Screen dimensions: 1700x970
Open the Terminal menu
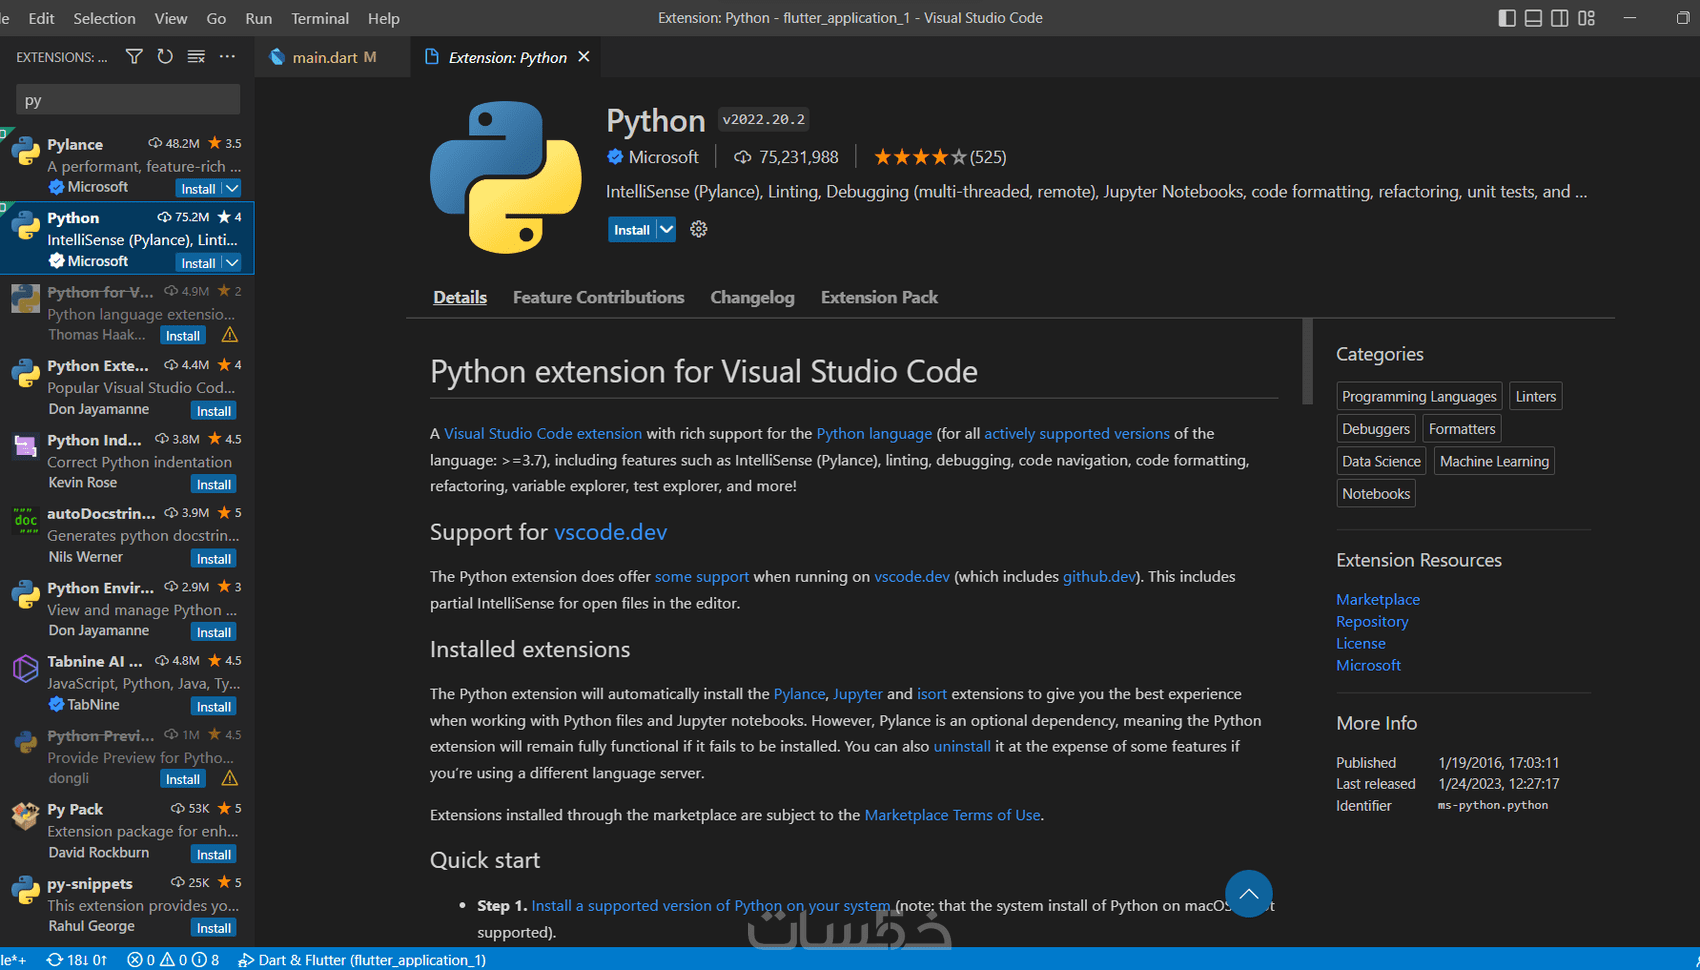click(x=320, y=18)
